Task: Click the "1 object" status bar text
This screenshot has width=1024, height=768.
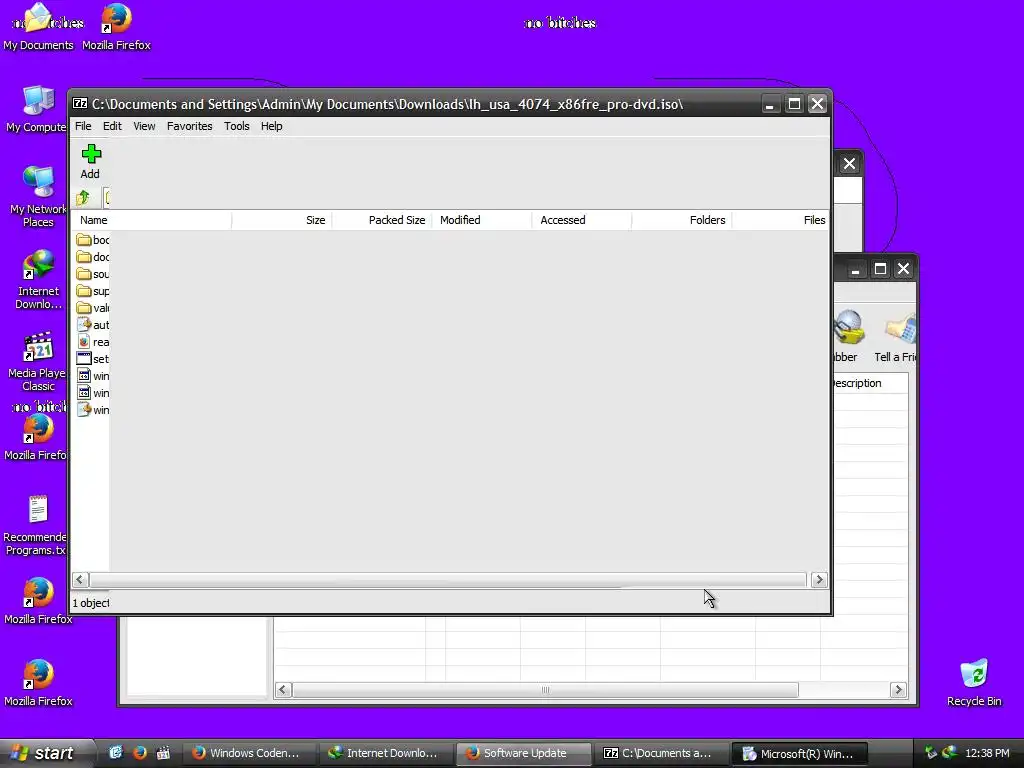Action: (91, 603)
